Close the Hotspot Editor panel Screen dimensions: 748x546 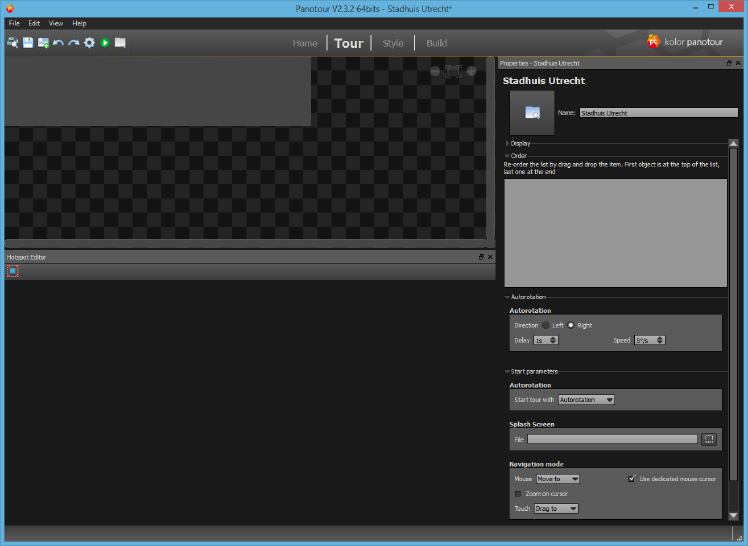pos(490,257)
